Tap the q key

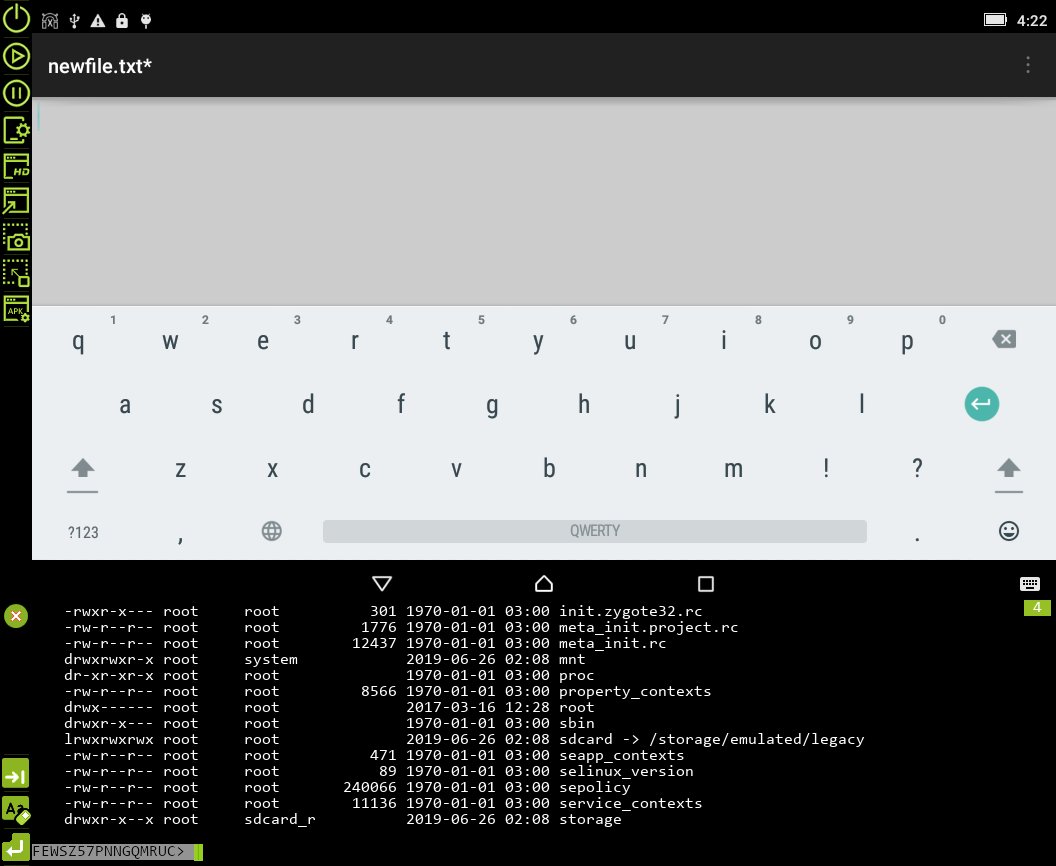tap(78, 341)
